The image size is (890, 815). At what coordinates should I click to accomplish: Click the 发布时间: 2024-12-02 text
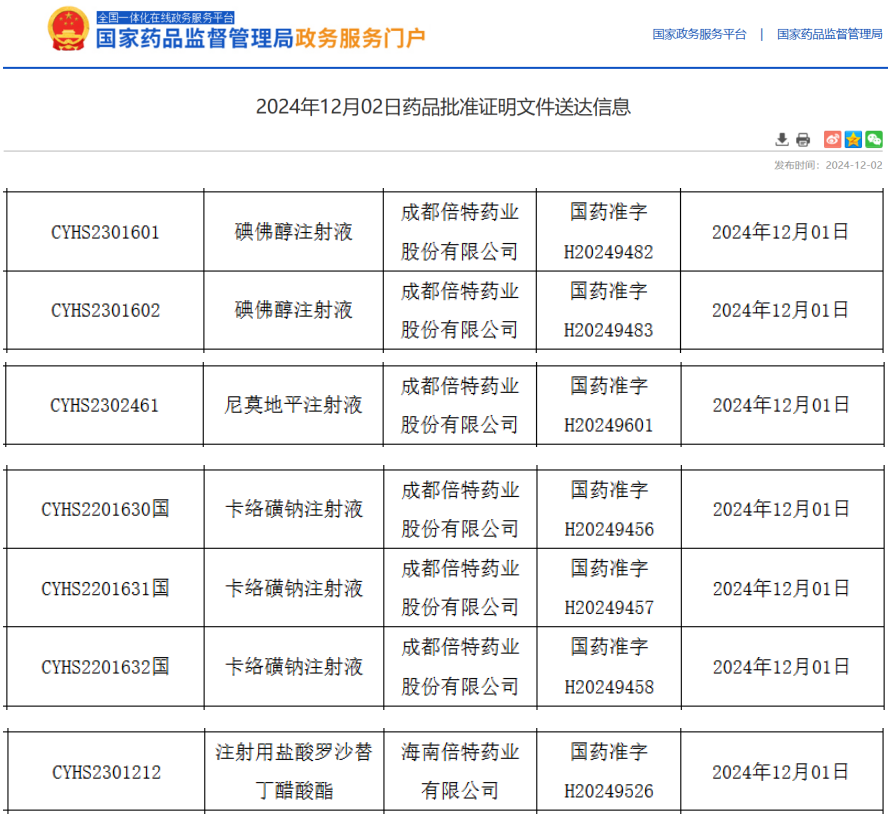click(x=828, y=165)
